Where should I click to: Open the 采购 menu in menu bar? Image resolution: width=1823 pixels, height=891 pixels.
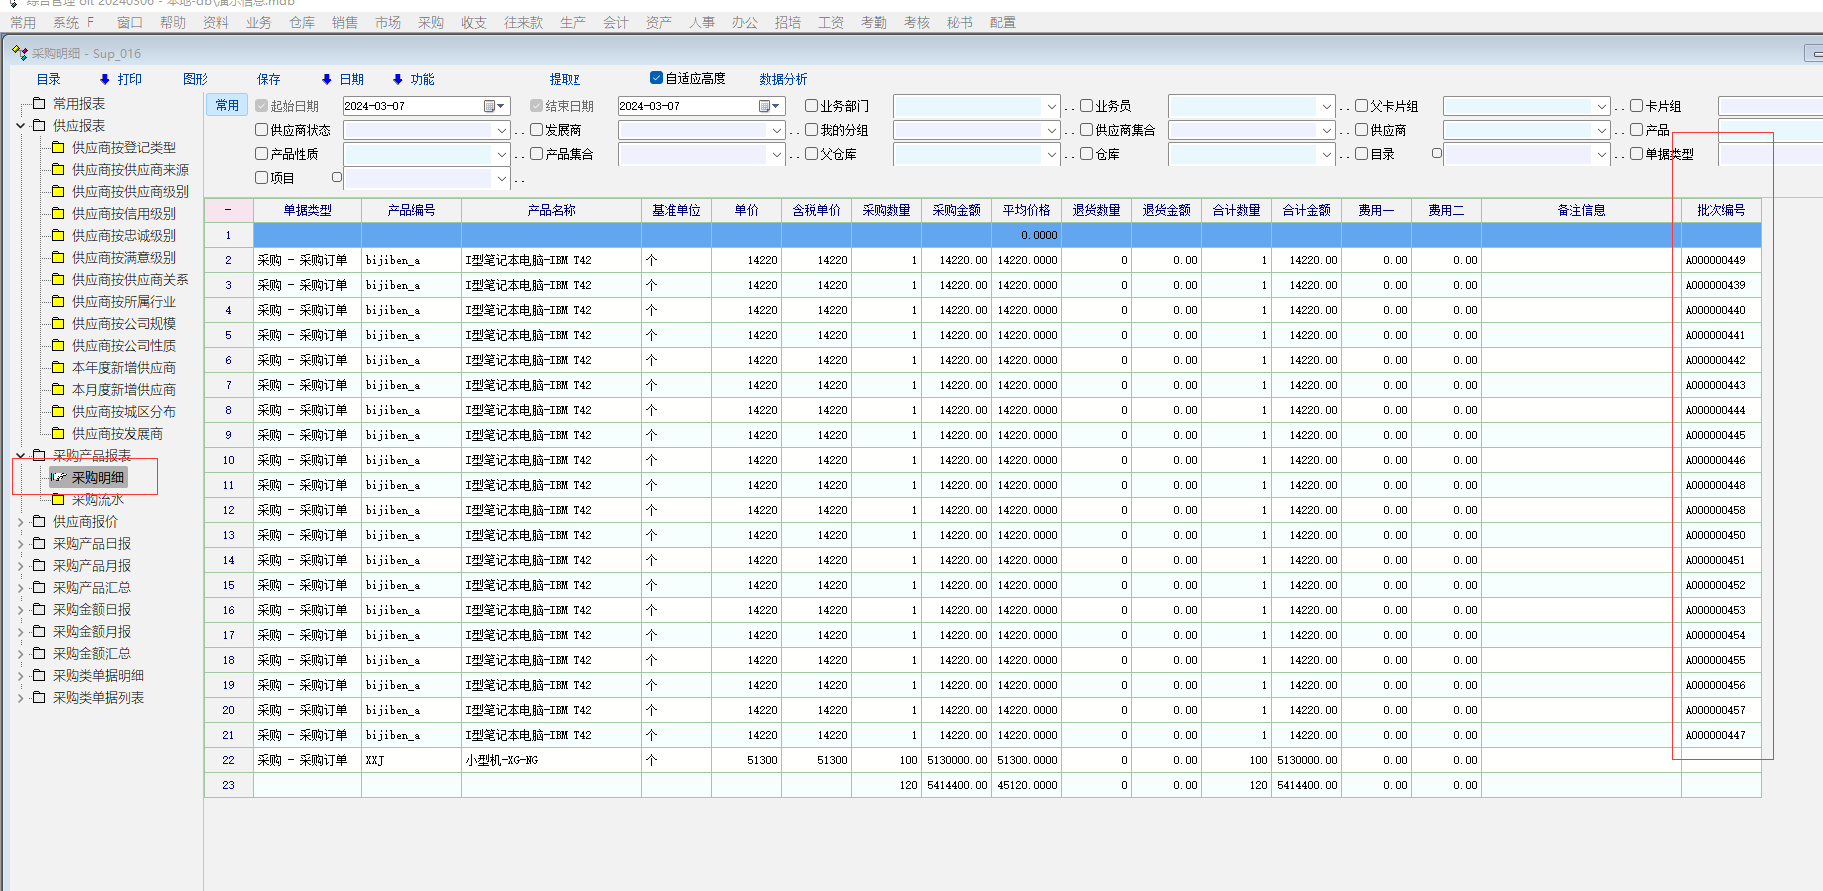pyautogui.click(x=430, y=22)
